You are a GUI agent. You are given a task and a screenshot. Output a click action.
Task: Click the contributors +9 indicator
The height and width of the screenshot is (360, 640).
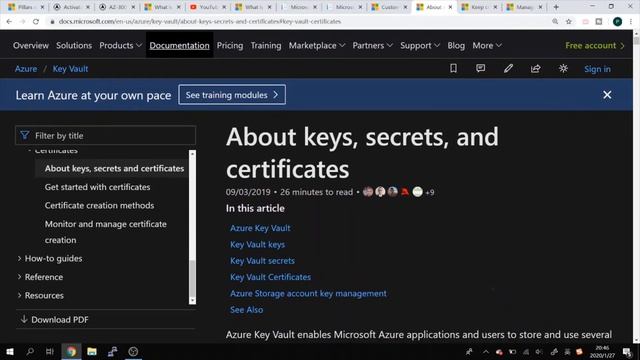[430, 192]
